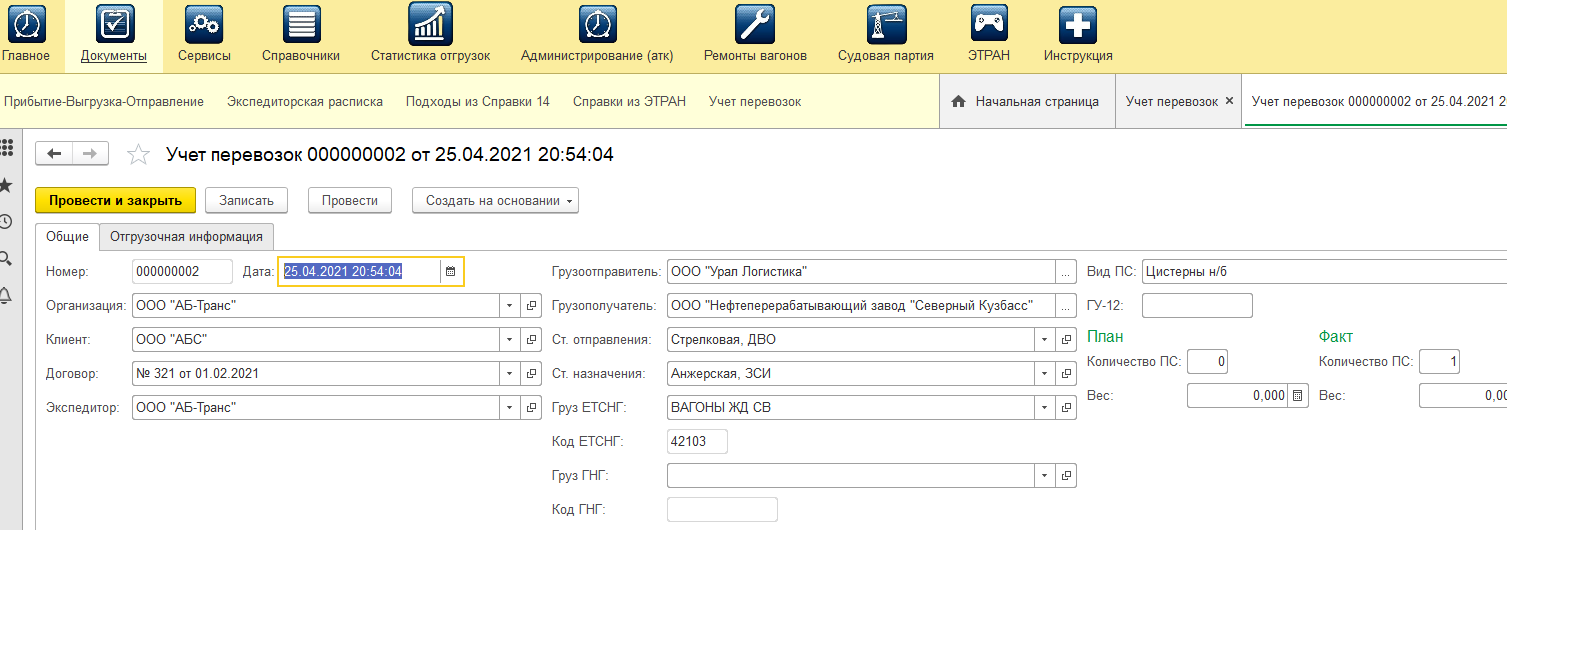This screenshot has height=657, width=1573.
Task: Expand the Груз ГНГ dropdown
Action: (x=1044, y=476)
